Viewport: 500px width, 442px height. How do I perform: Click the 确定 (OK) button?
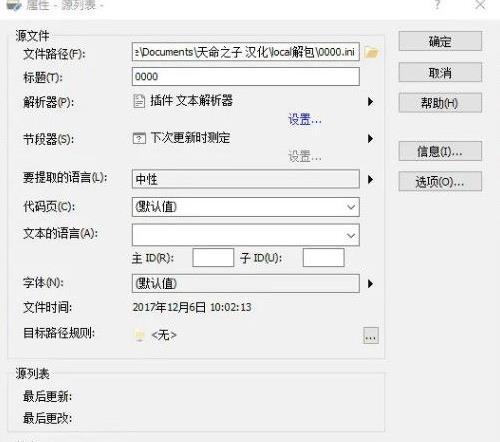pyautogui.click(x=440, y=41)
